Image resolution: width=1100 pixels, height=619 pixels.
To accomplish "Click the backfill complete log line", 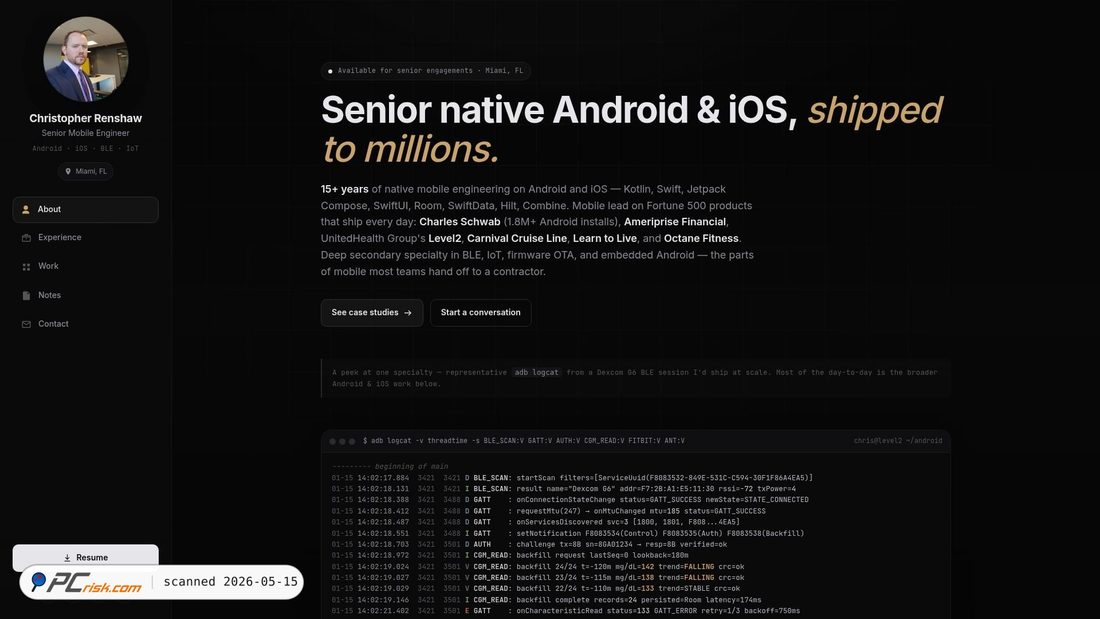I will click(546, 600).
